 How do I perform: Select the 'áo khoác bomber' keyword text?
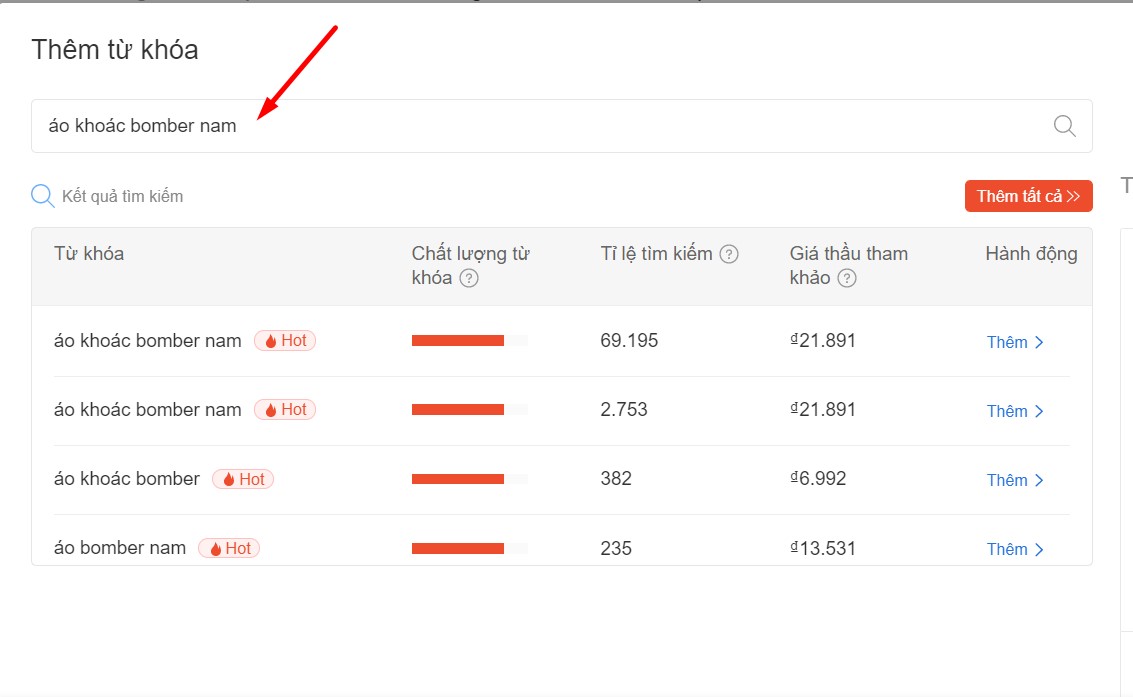pyautogui.click(x=127, y=479)
